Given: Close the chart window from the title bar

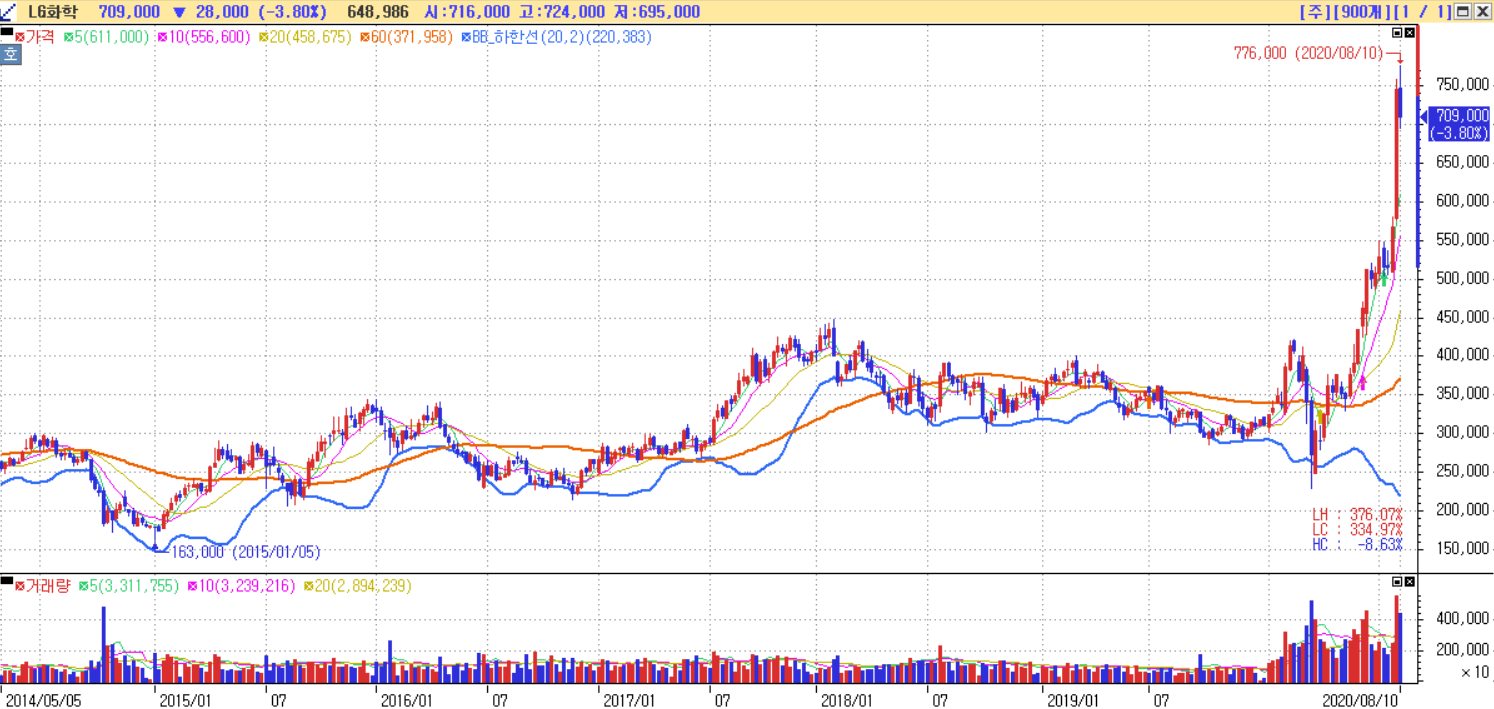Looking at the screenshot, I should point(1481,12).
